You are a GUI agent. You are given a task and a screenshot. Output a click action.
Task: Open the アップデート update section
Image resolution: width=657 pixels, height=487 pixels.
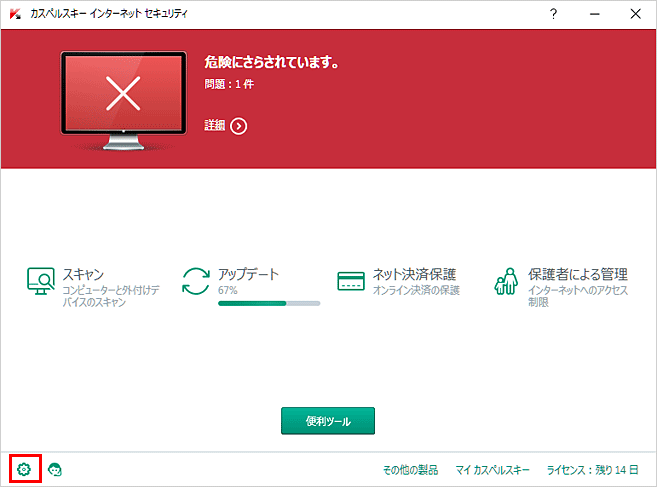248,275
